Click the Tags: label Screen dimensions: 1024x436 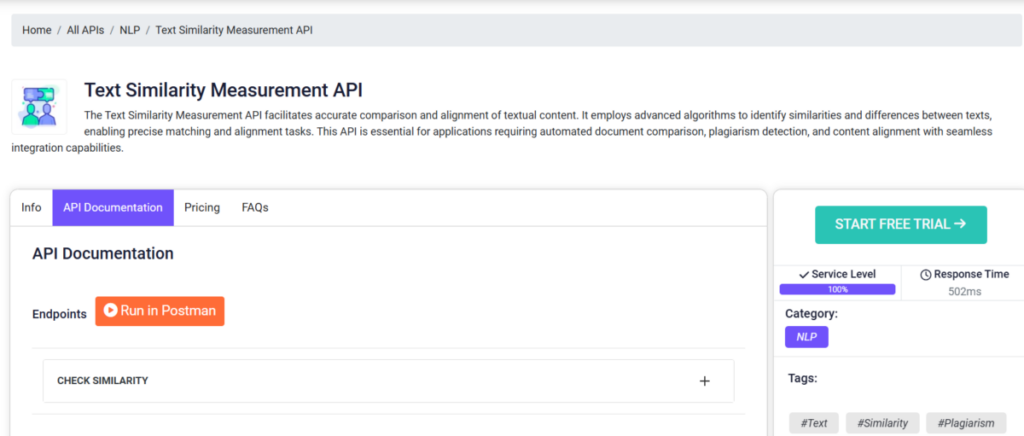coord(803,378)
